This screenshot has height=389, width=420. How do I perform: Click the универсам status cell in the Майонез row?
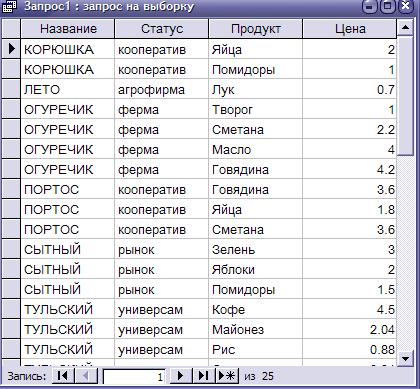(162, 329)
